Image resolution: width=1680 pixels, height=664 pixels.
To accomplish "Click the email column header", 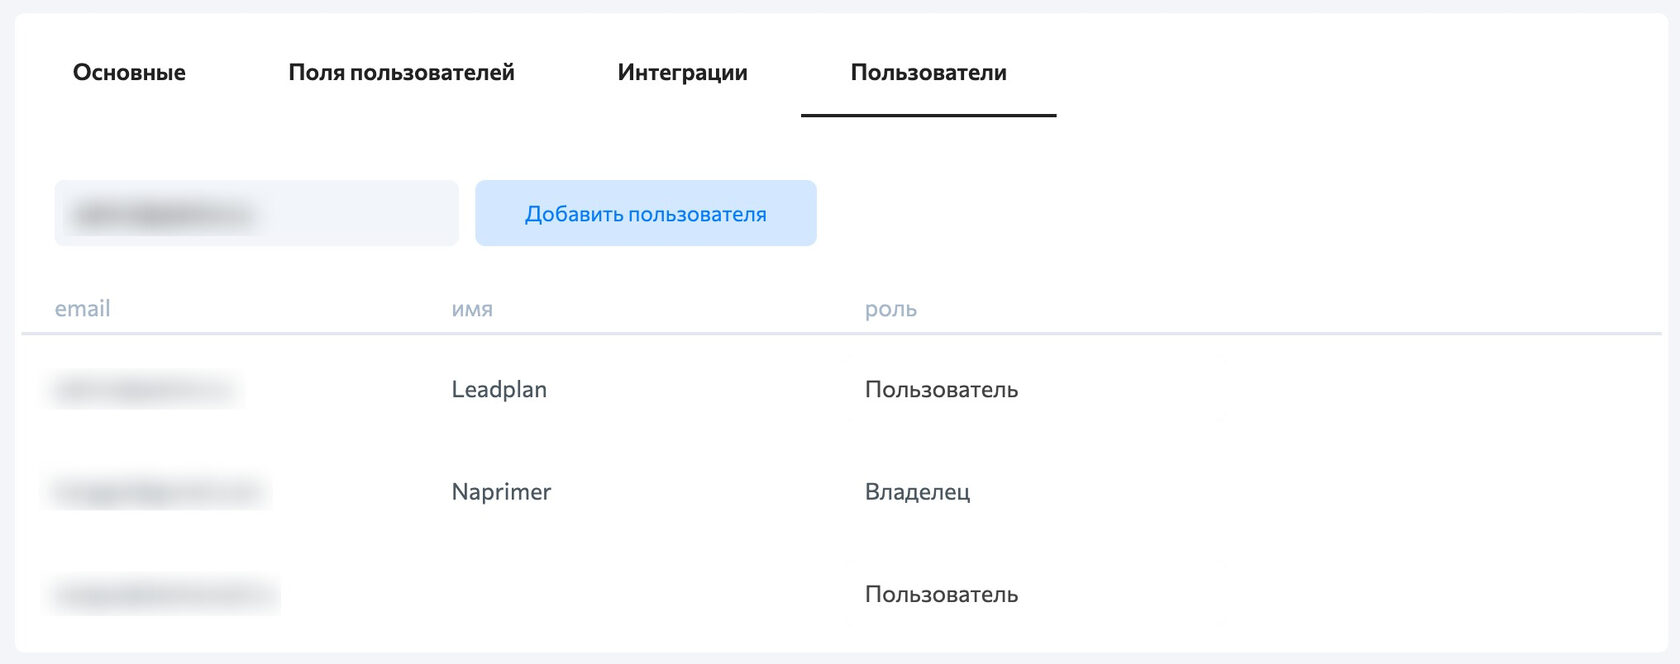I will (x=82, y=309).
